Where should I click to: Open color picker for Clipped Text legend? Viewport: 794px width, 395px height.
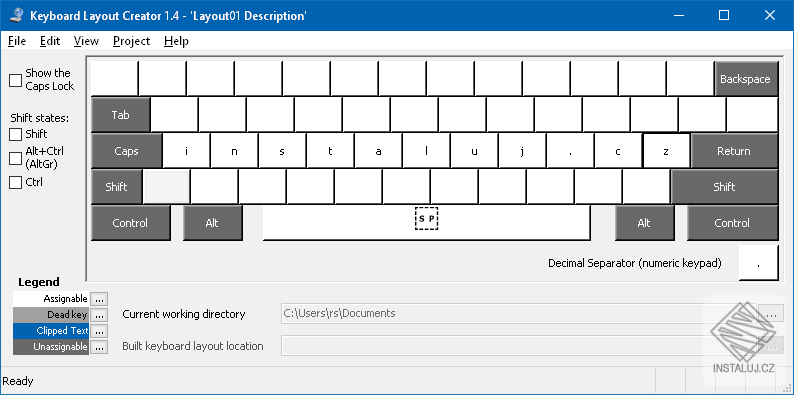[99, 331]
